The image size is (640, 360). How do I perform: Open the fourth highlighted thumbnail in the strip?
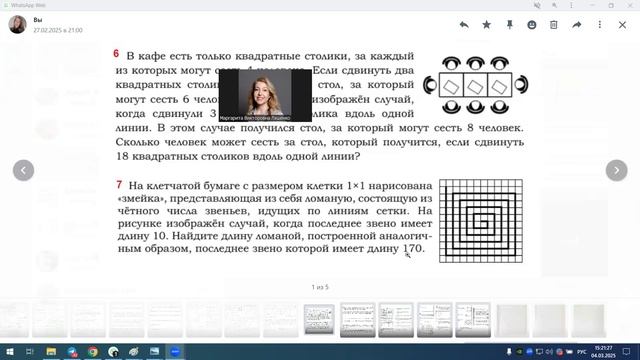[435, 320]
